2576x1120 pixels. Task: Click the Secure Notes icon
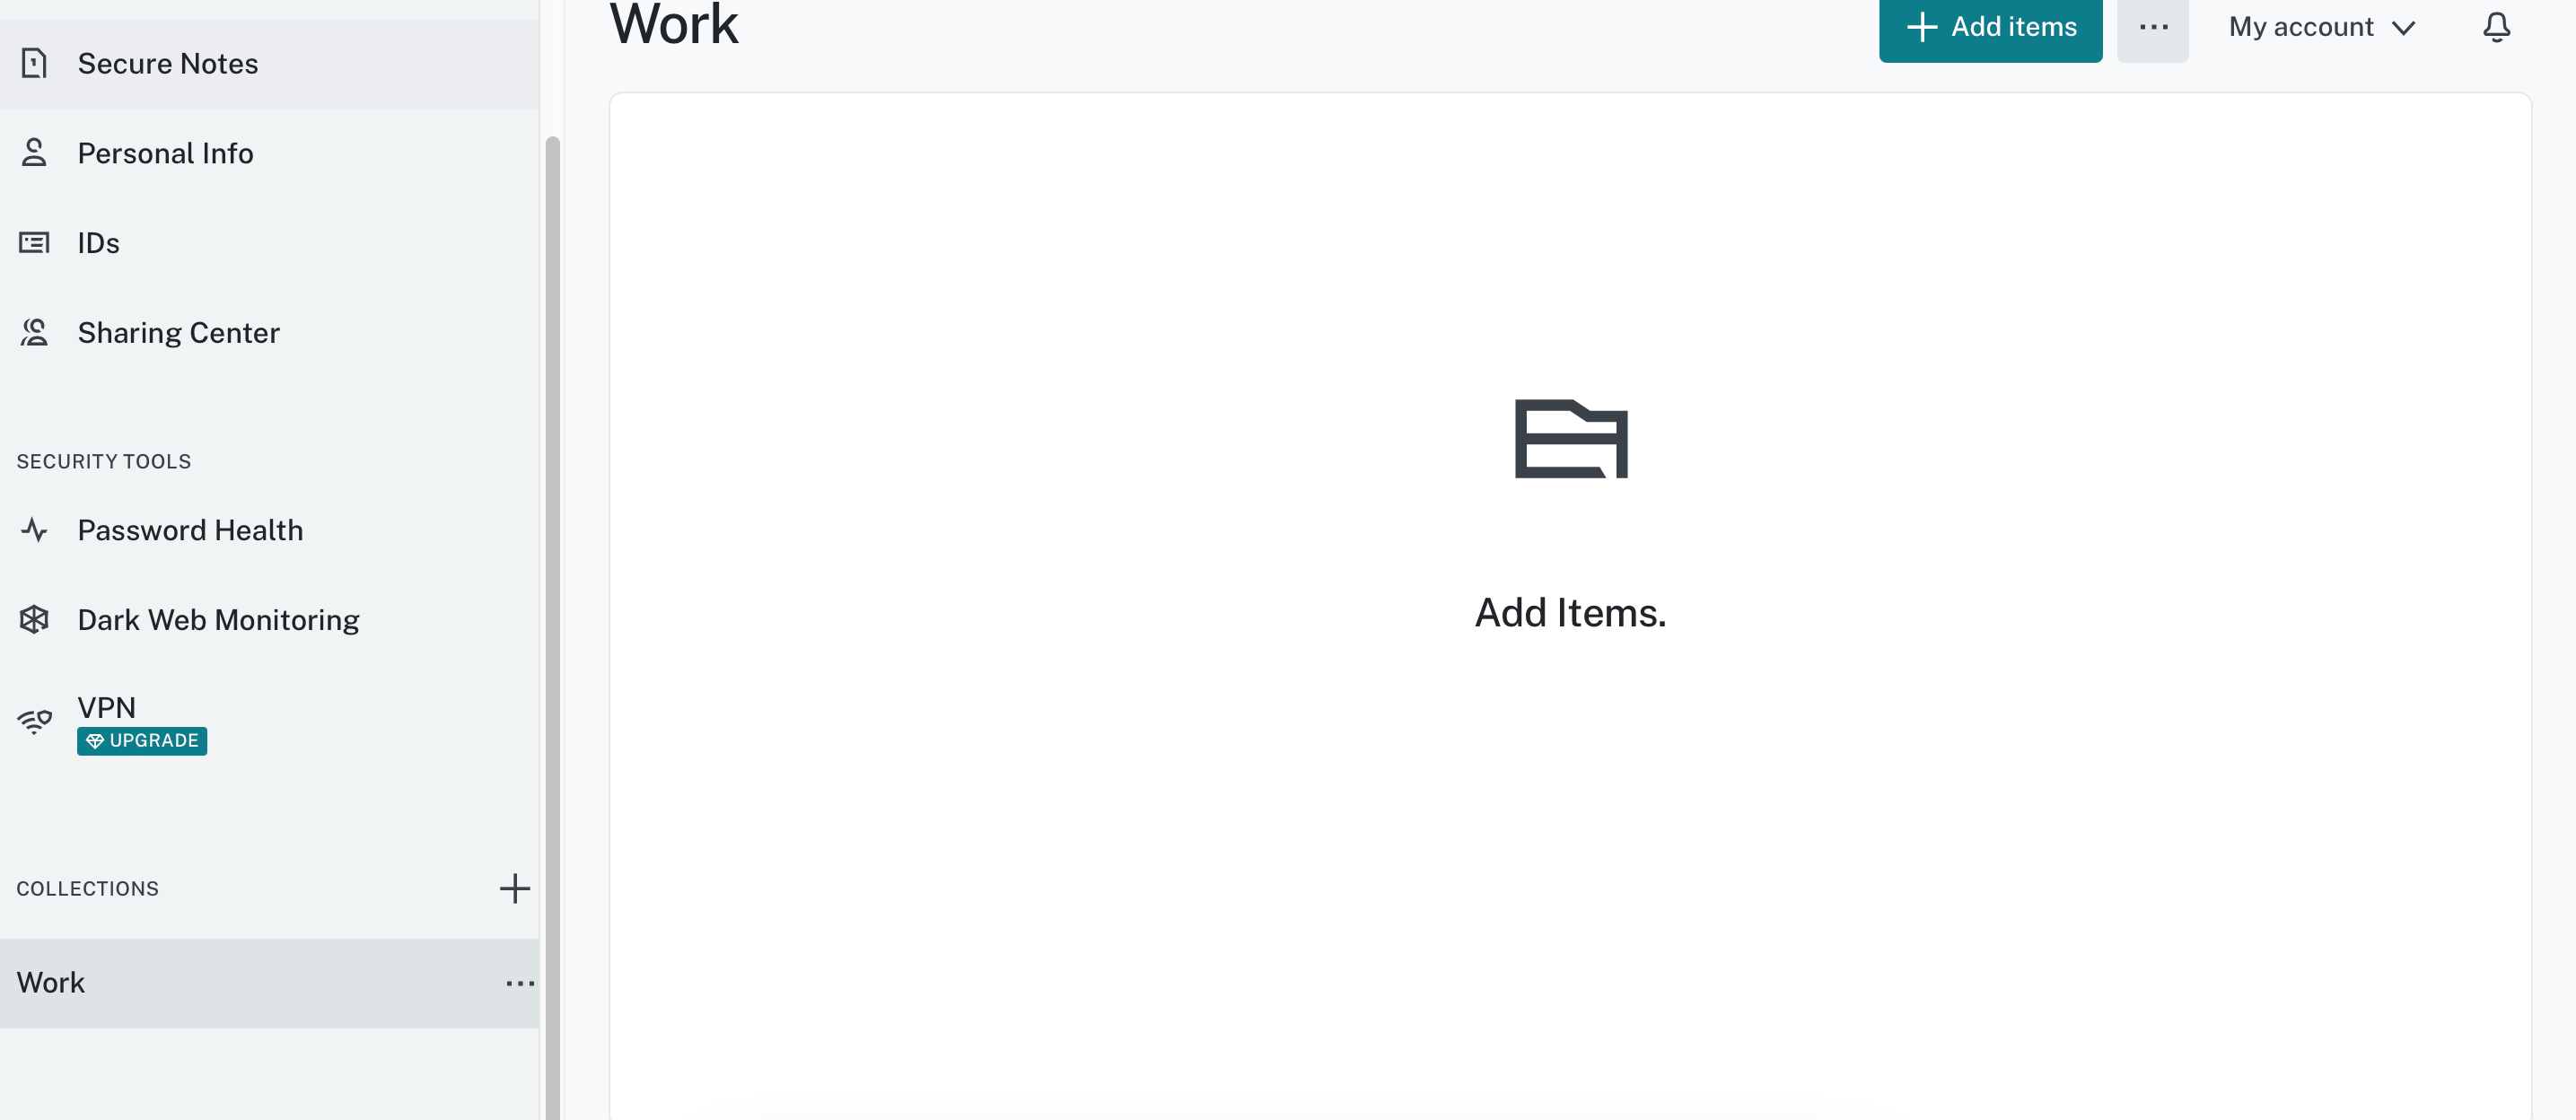pos(34,64)
